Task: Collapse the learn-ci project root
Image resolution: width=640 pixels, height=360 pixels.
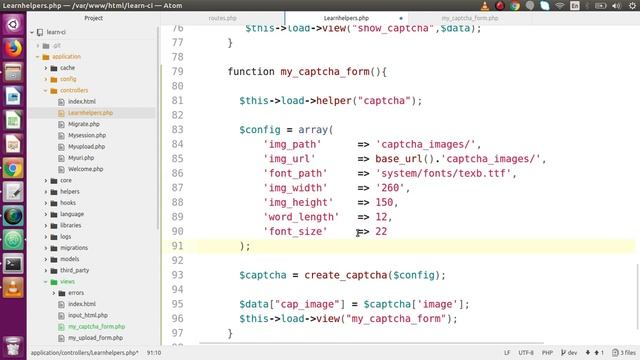Action: 32,32
